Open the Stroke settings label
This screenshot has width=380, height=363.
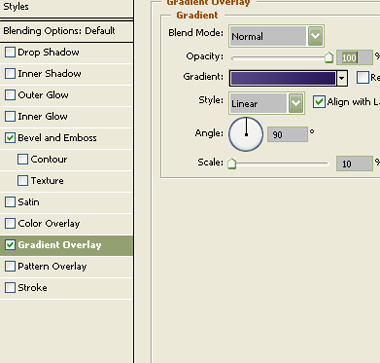tap(32, 287)
